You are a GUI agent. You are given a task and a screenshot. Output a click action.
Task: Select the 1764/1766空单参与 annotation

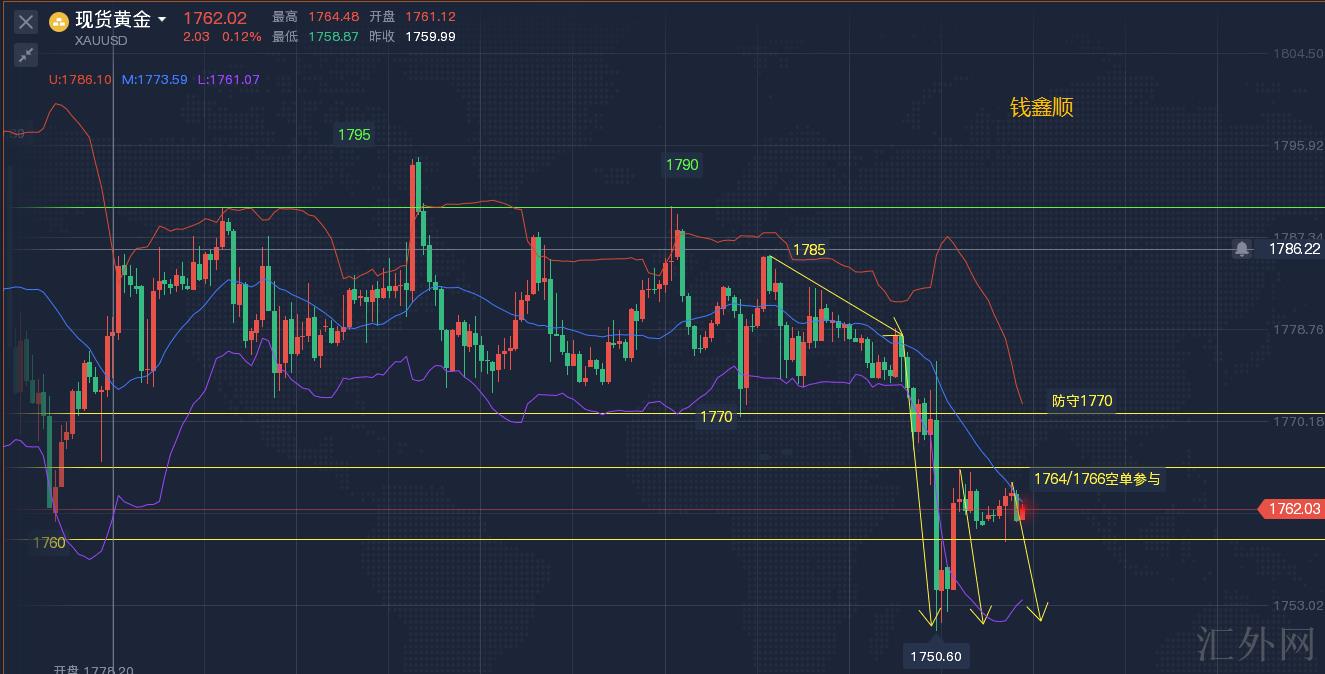click(1096, 479)
